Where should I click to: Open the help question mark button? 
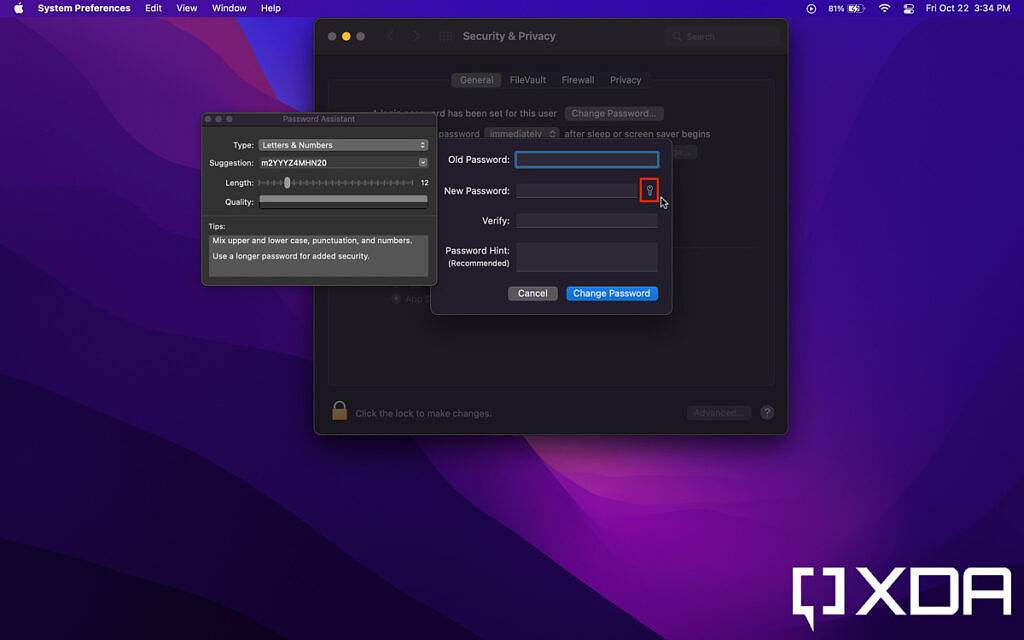pyautogui.click(x=767, y=413)
